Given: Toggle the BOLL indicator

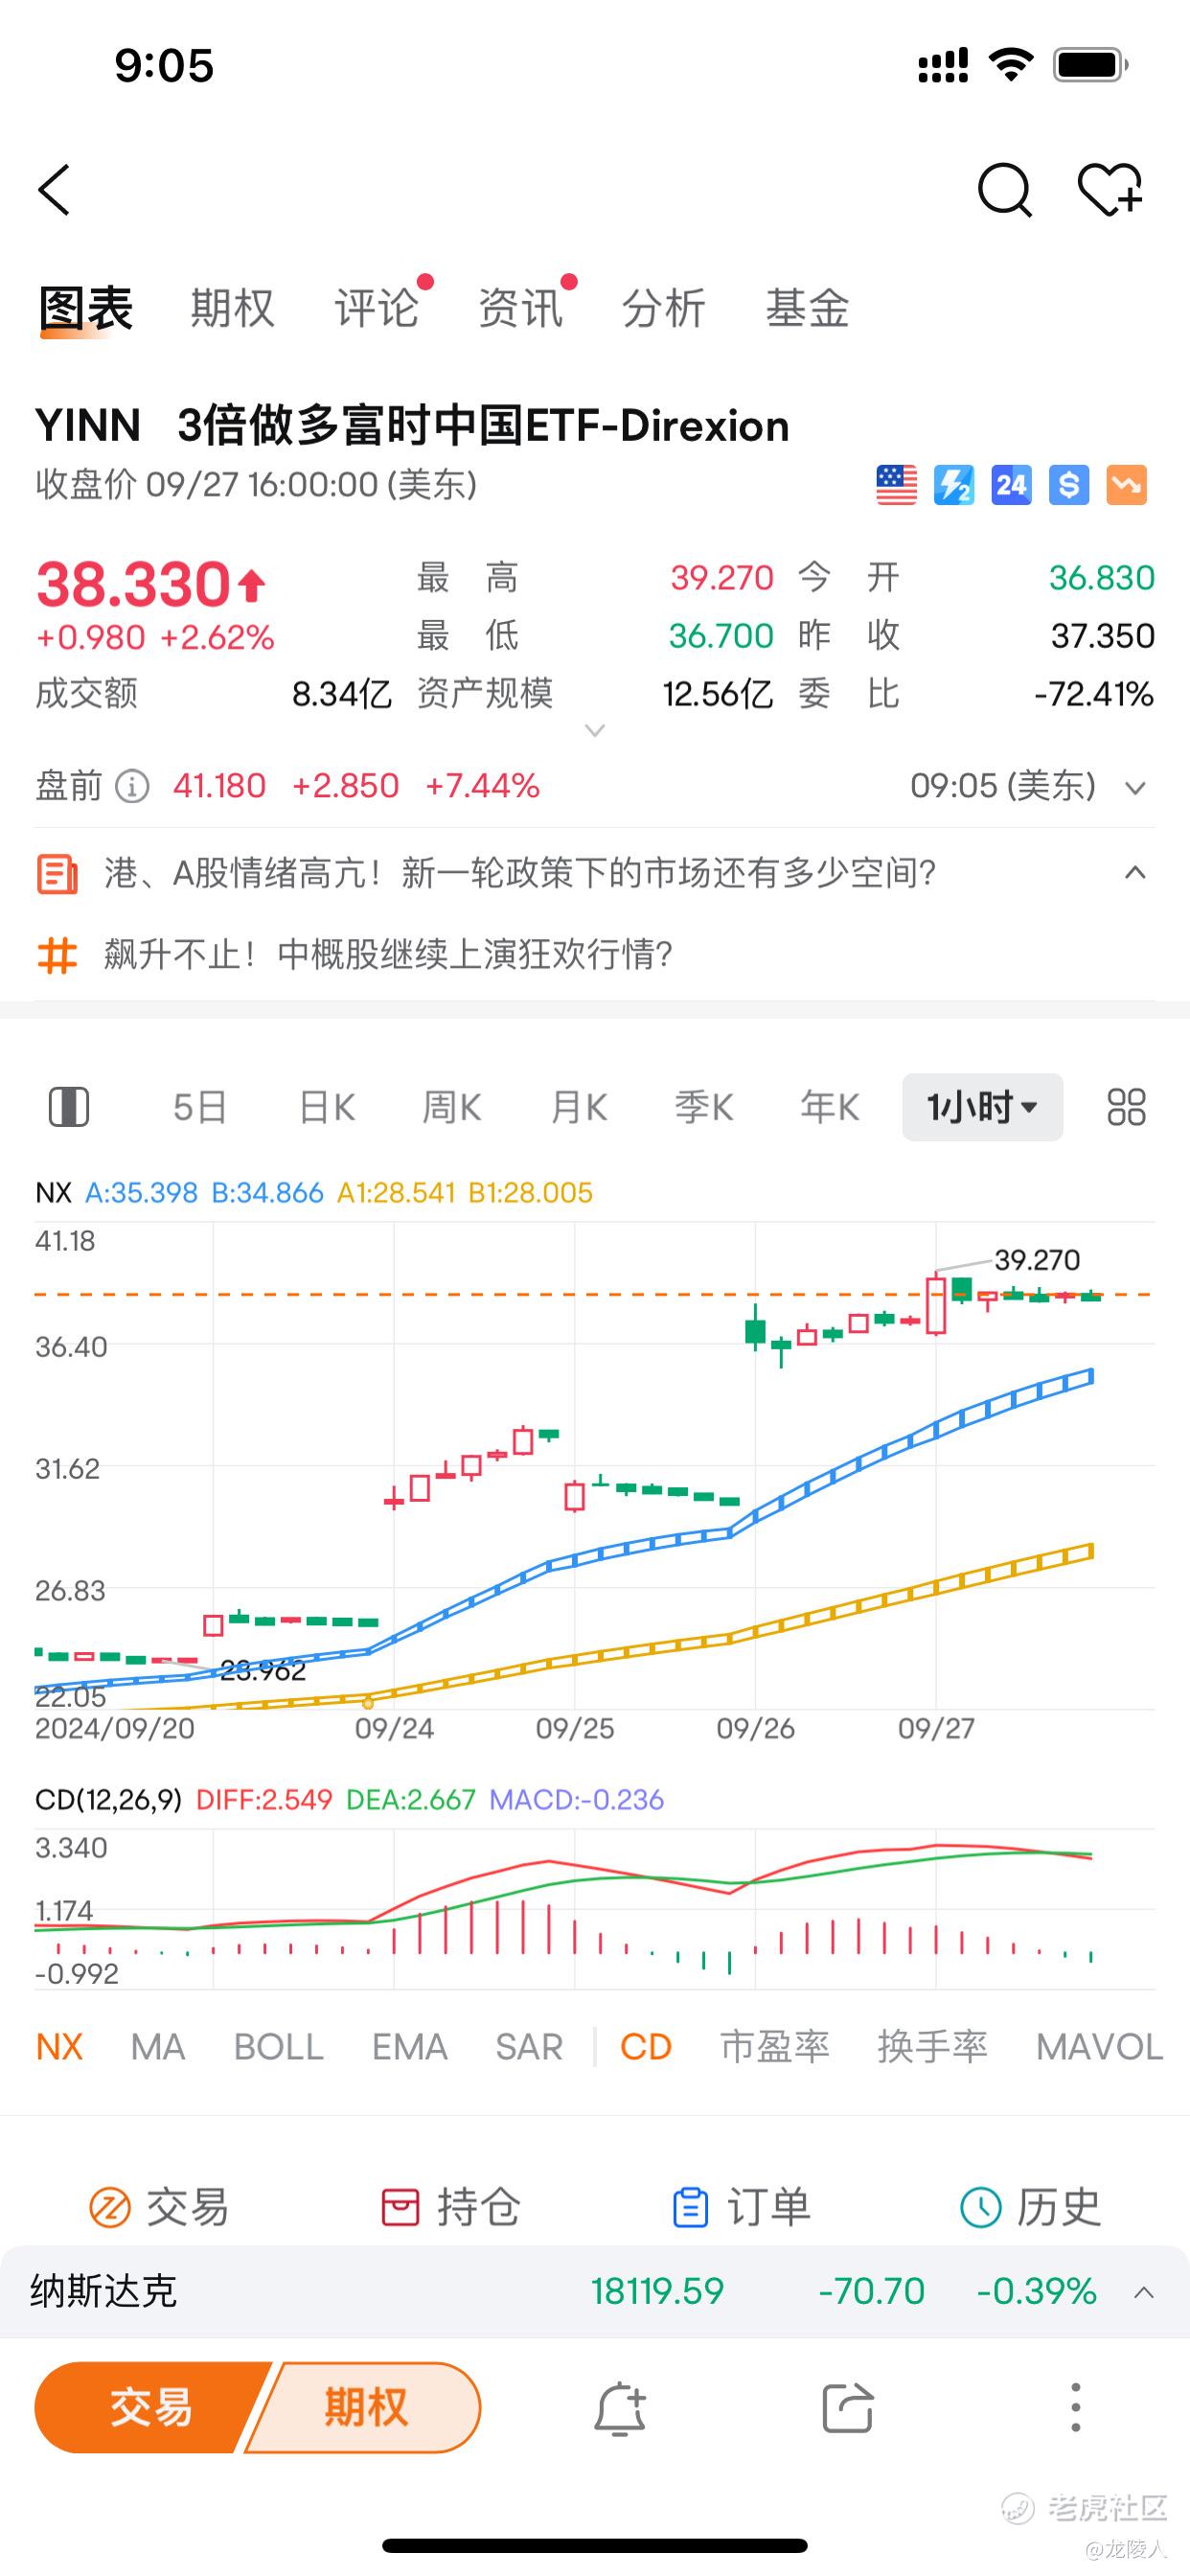Looking at the screenshot, I should (x=278, y=2046).
